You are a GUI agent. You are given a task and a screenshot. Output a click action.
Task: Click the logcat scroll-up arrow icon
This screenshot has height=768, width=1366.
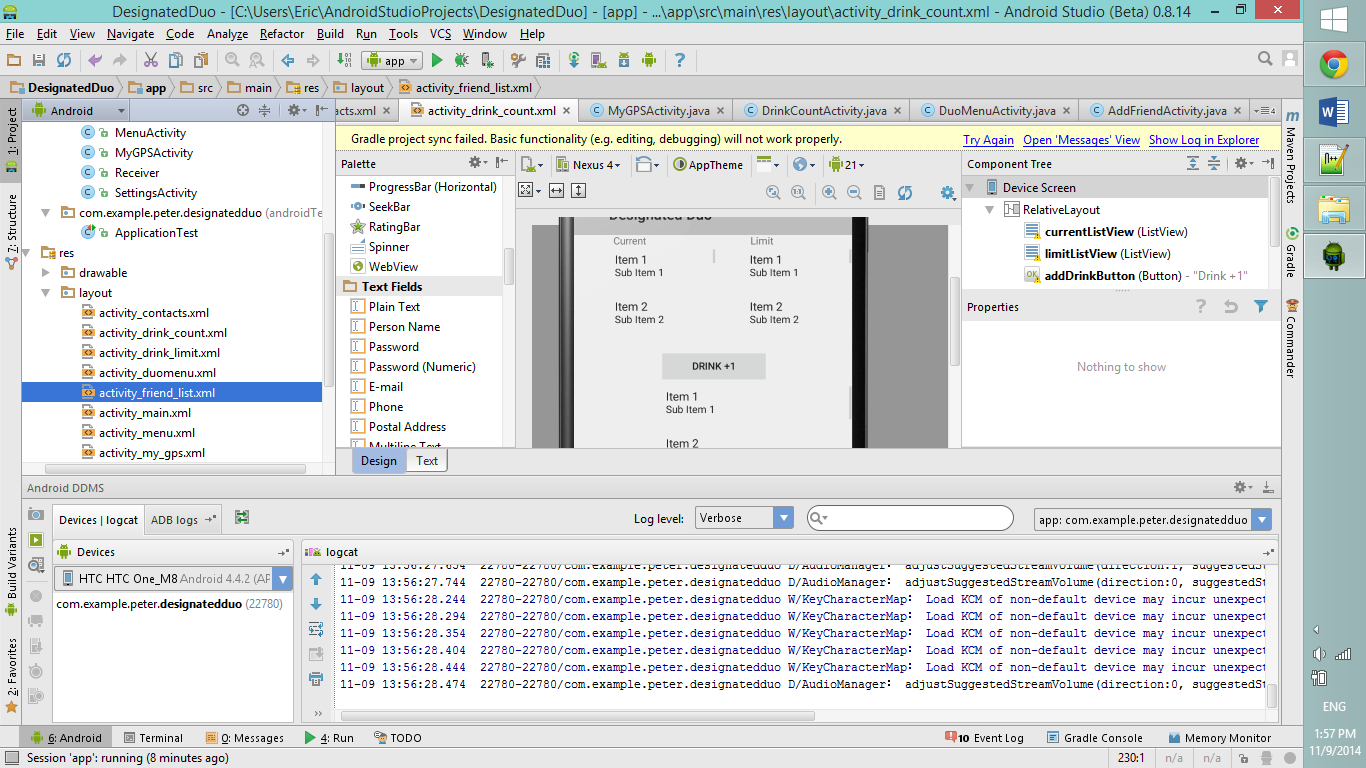pyautogui.click(x=317, y=580)
